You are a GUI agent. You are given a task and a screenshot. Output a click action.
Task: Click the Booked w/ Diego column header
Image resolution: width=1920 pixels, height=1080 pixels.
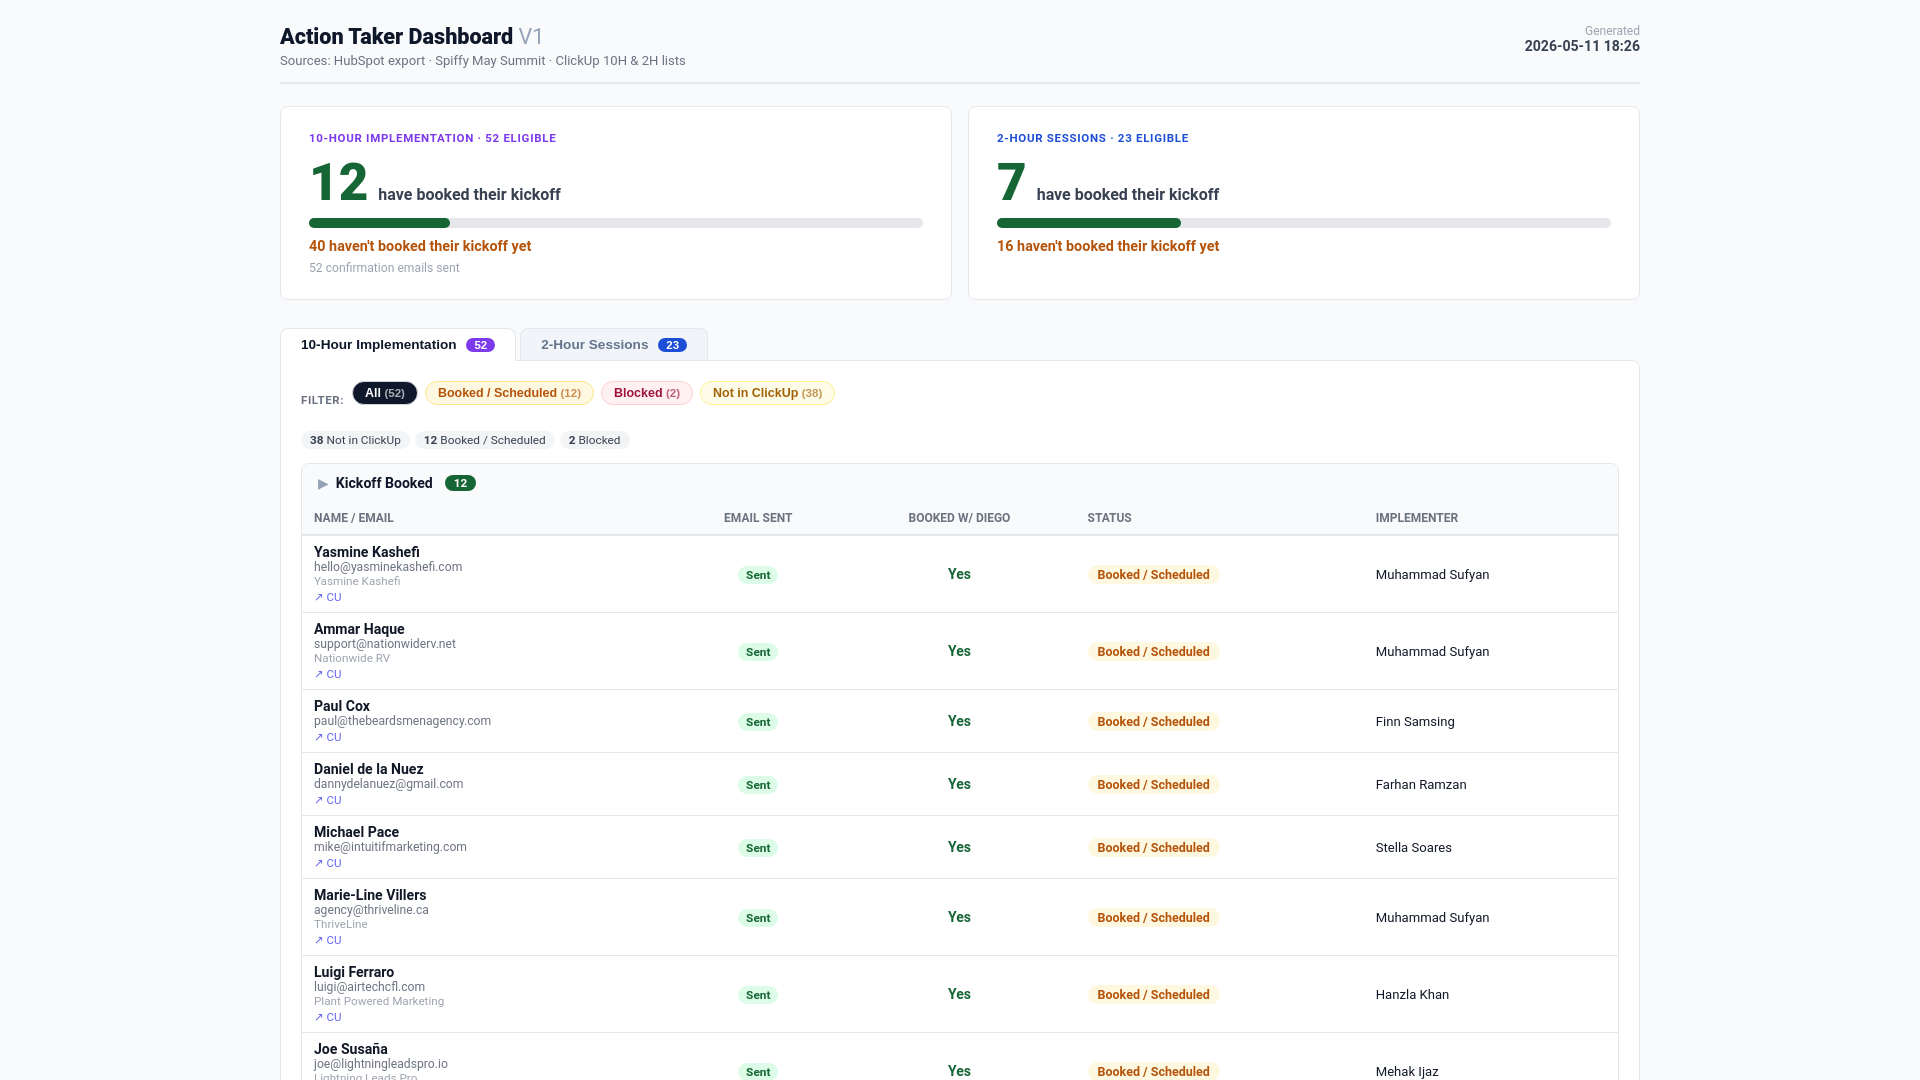tap(959, 518)
